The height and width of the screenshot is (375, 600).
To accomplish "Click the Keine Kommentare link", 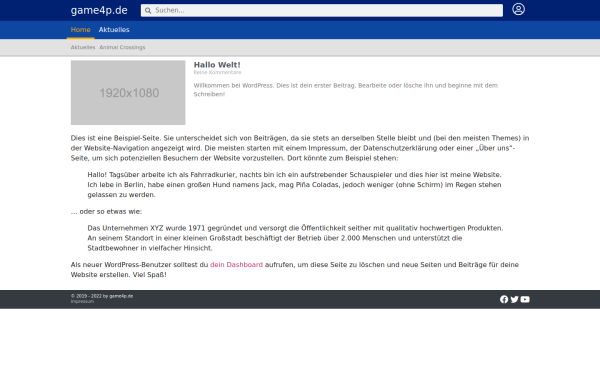I will [217, 72].
